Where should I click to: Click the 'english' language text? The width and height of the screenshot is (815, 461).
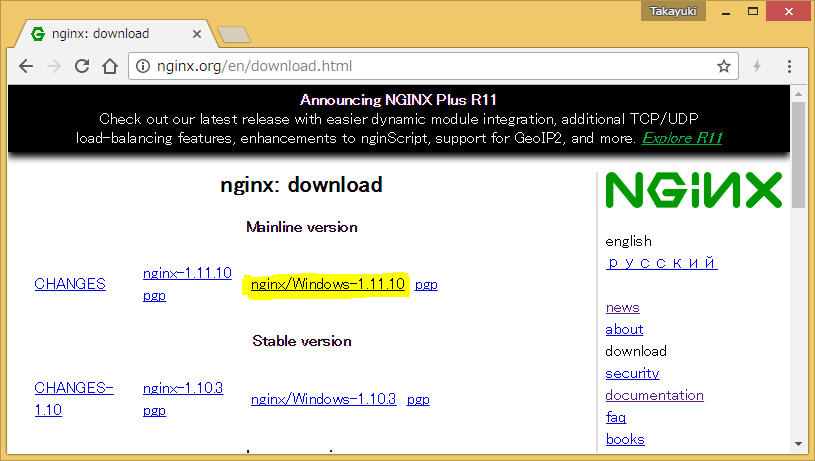(628, 241)
